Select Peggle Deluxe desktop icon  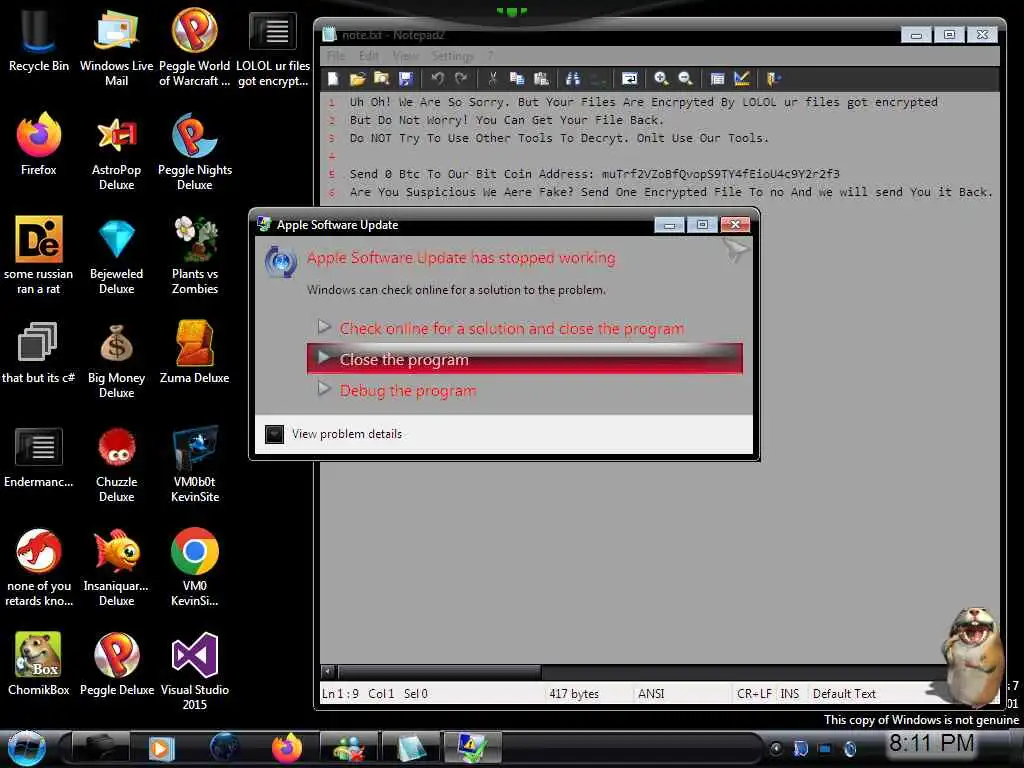(116, 664)
